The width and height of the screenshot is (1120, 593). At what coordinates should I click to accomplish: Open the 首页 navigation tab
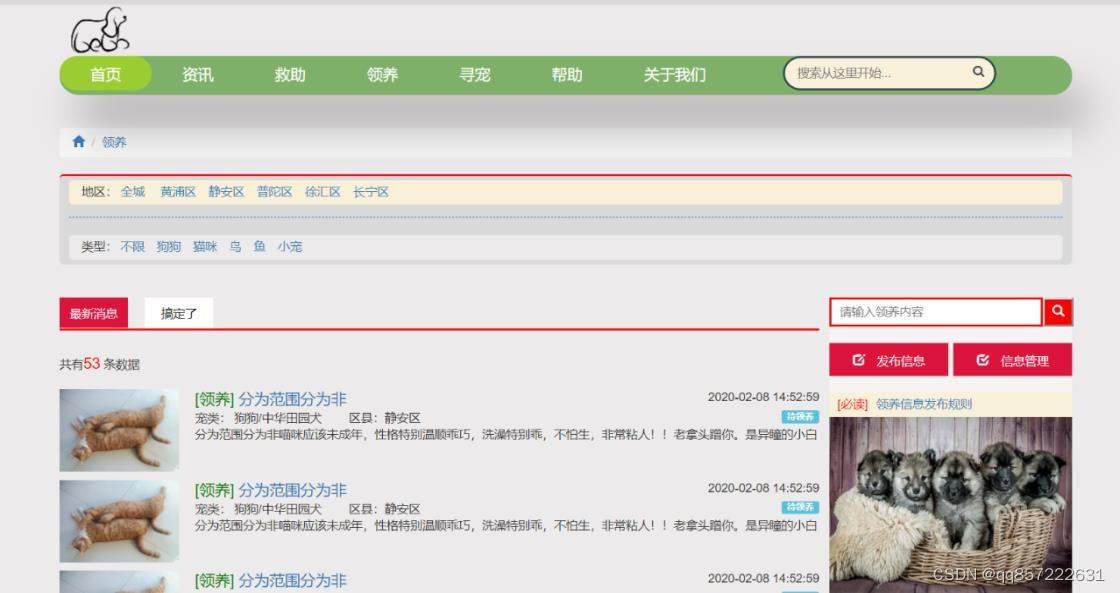pos(106,74)
